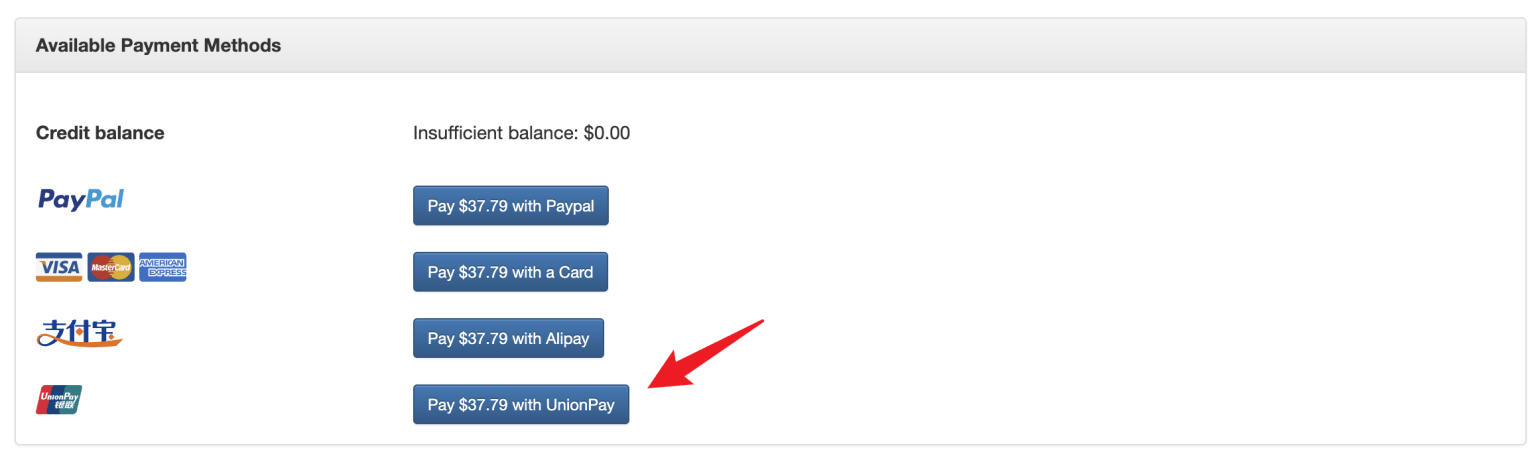Click the PayPal logo
The image size is (1536, 460).
pos(80,199)
